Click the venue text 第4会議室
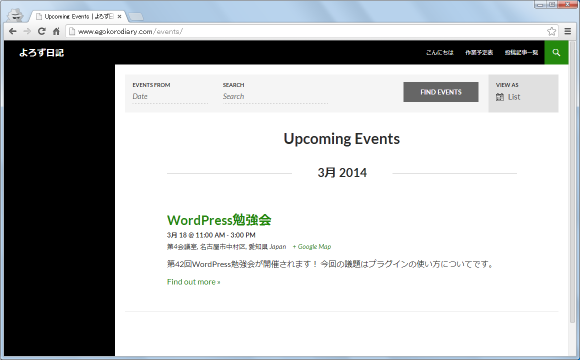The image size is (580, 360). (182, 246)
